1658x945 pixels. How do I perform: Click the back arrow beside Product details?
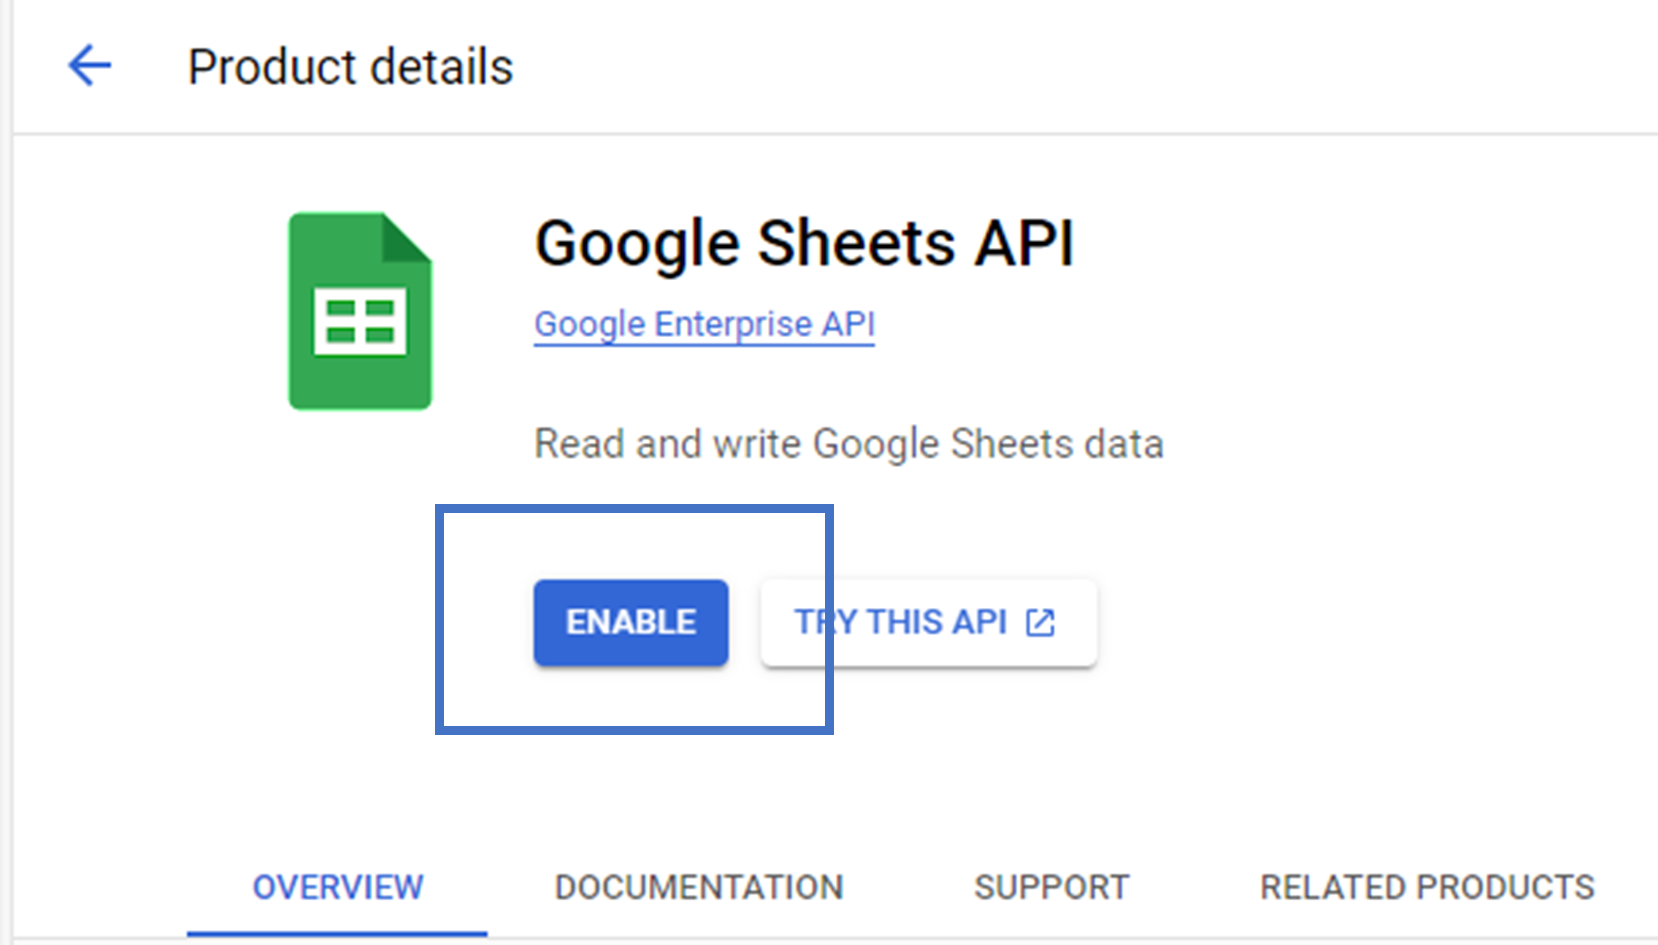(x=88, y=65)
